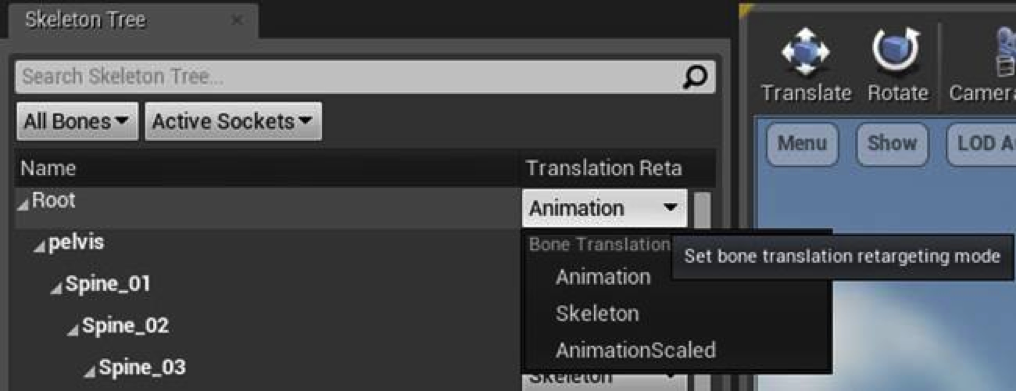1017x392 pixels.
Task: Choose Skeleton from retargeting menu
Action: tap(597, 314)
